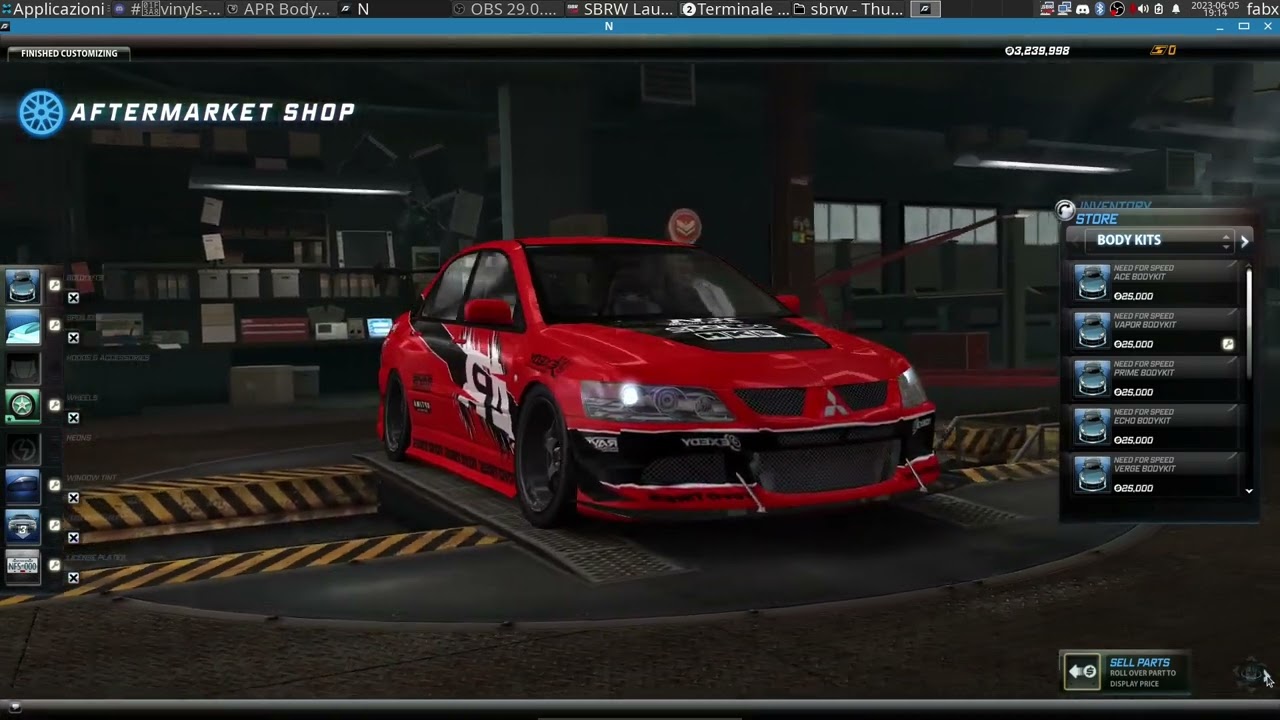Remove installed spoiler with its X button

(73, 338)
